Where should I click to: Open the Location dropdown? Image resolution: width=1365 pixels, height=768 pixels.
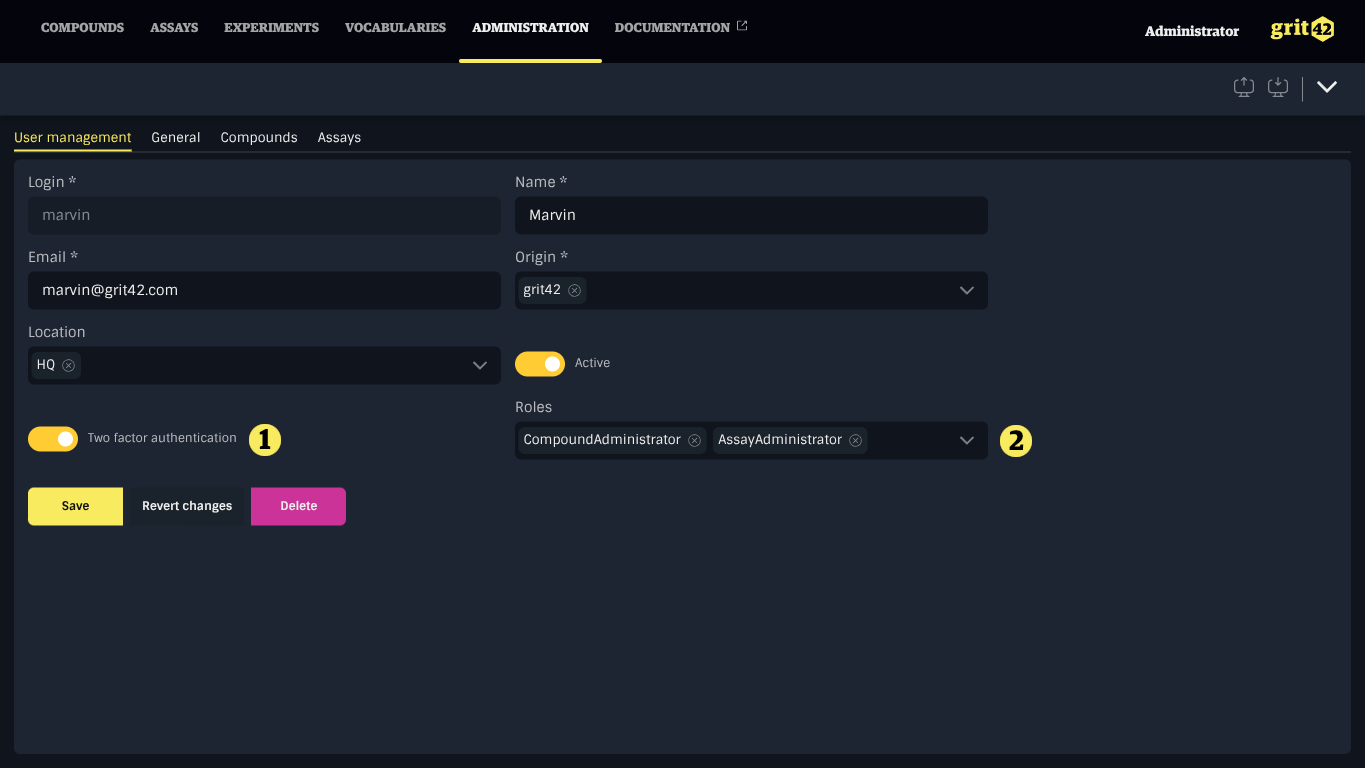click(x=480, y=365)
